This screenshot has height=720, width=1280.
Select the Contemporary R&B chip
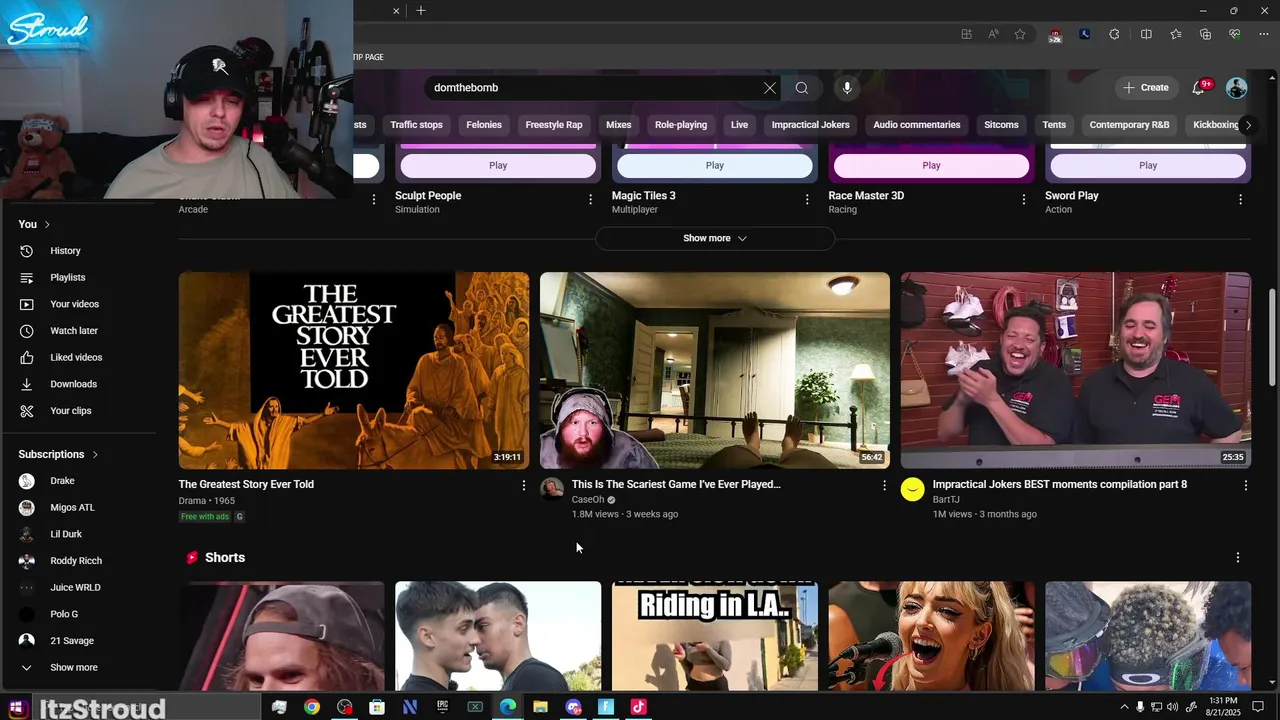(1129, 125)
